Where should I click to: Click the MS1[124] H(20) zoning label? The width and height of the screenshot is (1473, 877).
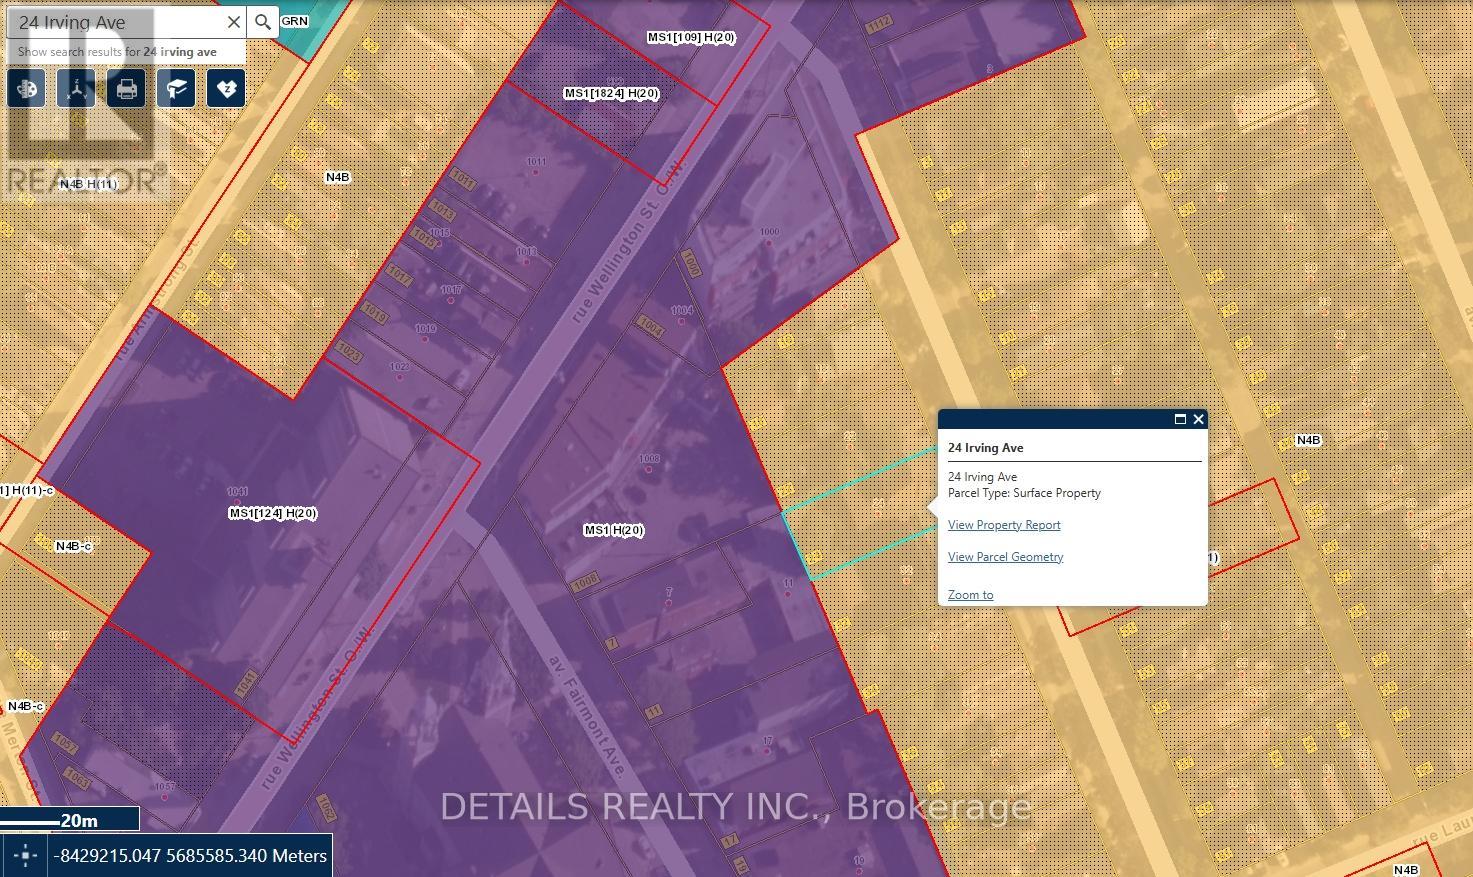[x=273, y=513]
